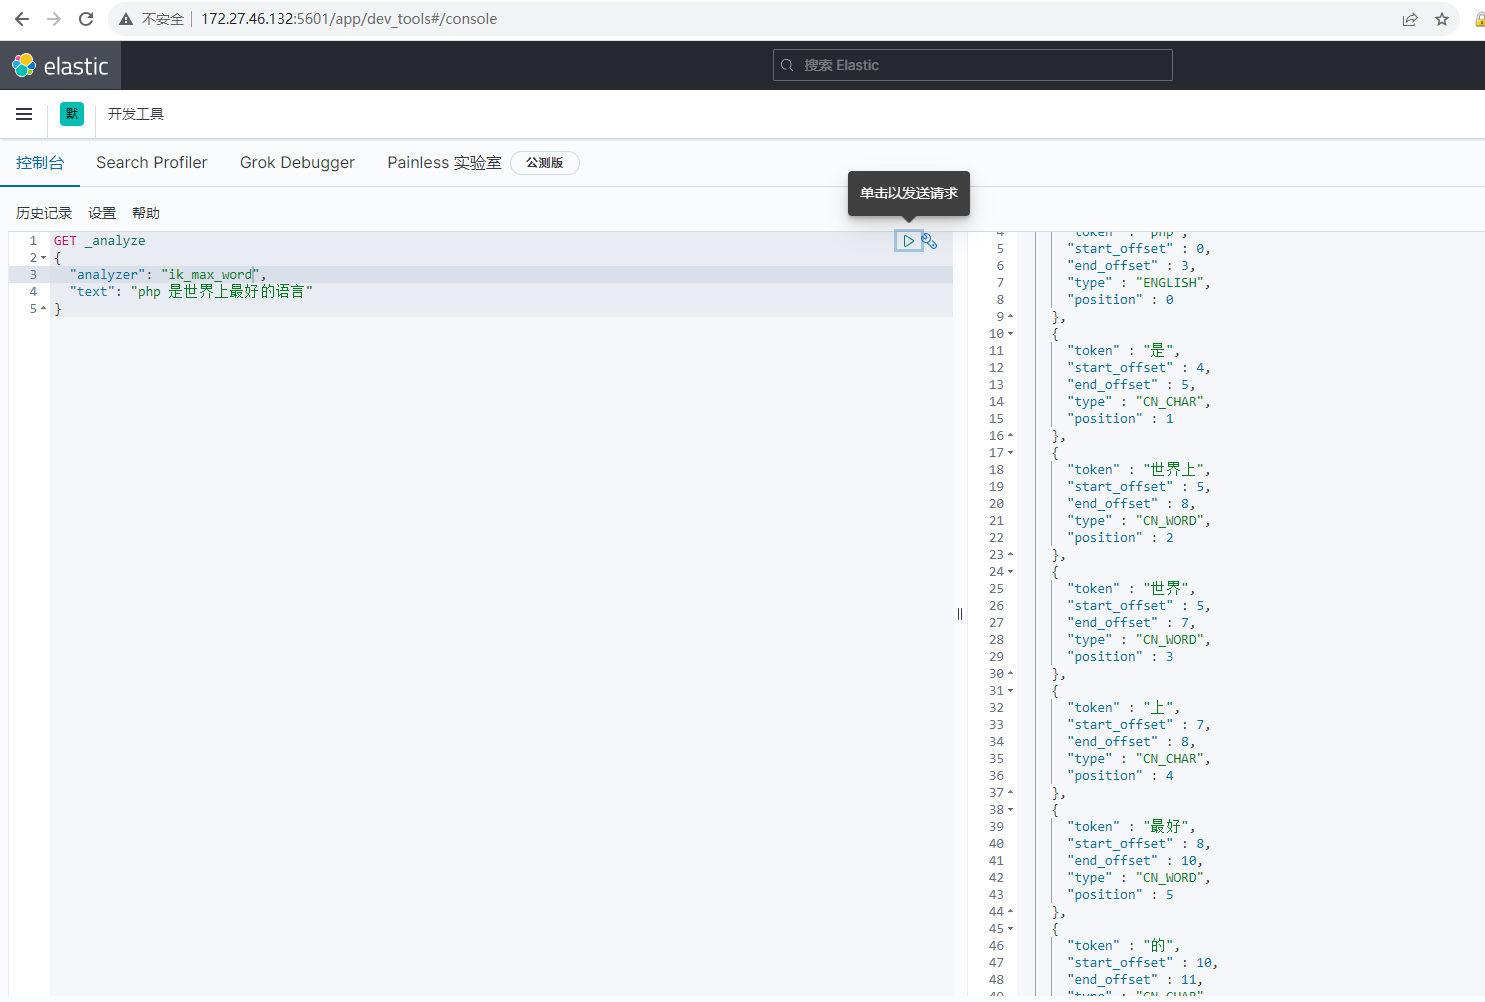Image resolution: width=1485 pixels, height=1002 pixels.
Task: Collapse the request body at line 2
Action: (44, 258)
